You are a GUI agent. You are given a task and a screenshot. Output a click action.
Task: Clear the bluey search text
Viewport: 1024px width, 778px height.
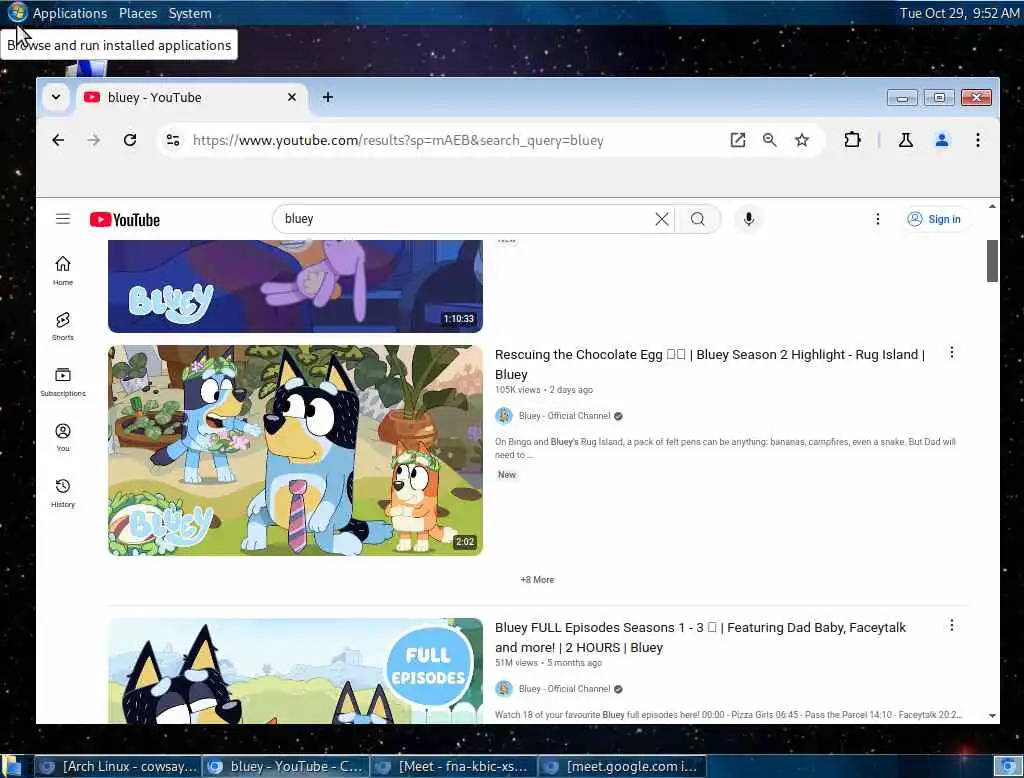(662, 219)
